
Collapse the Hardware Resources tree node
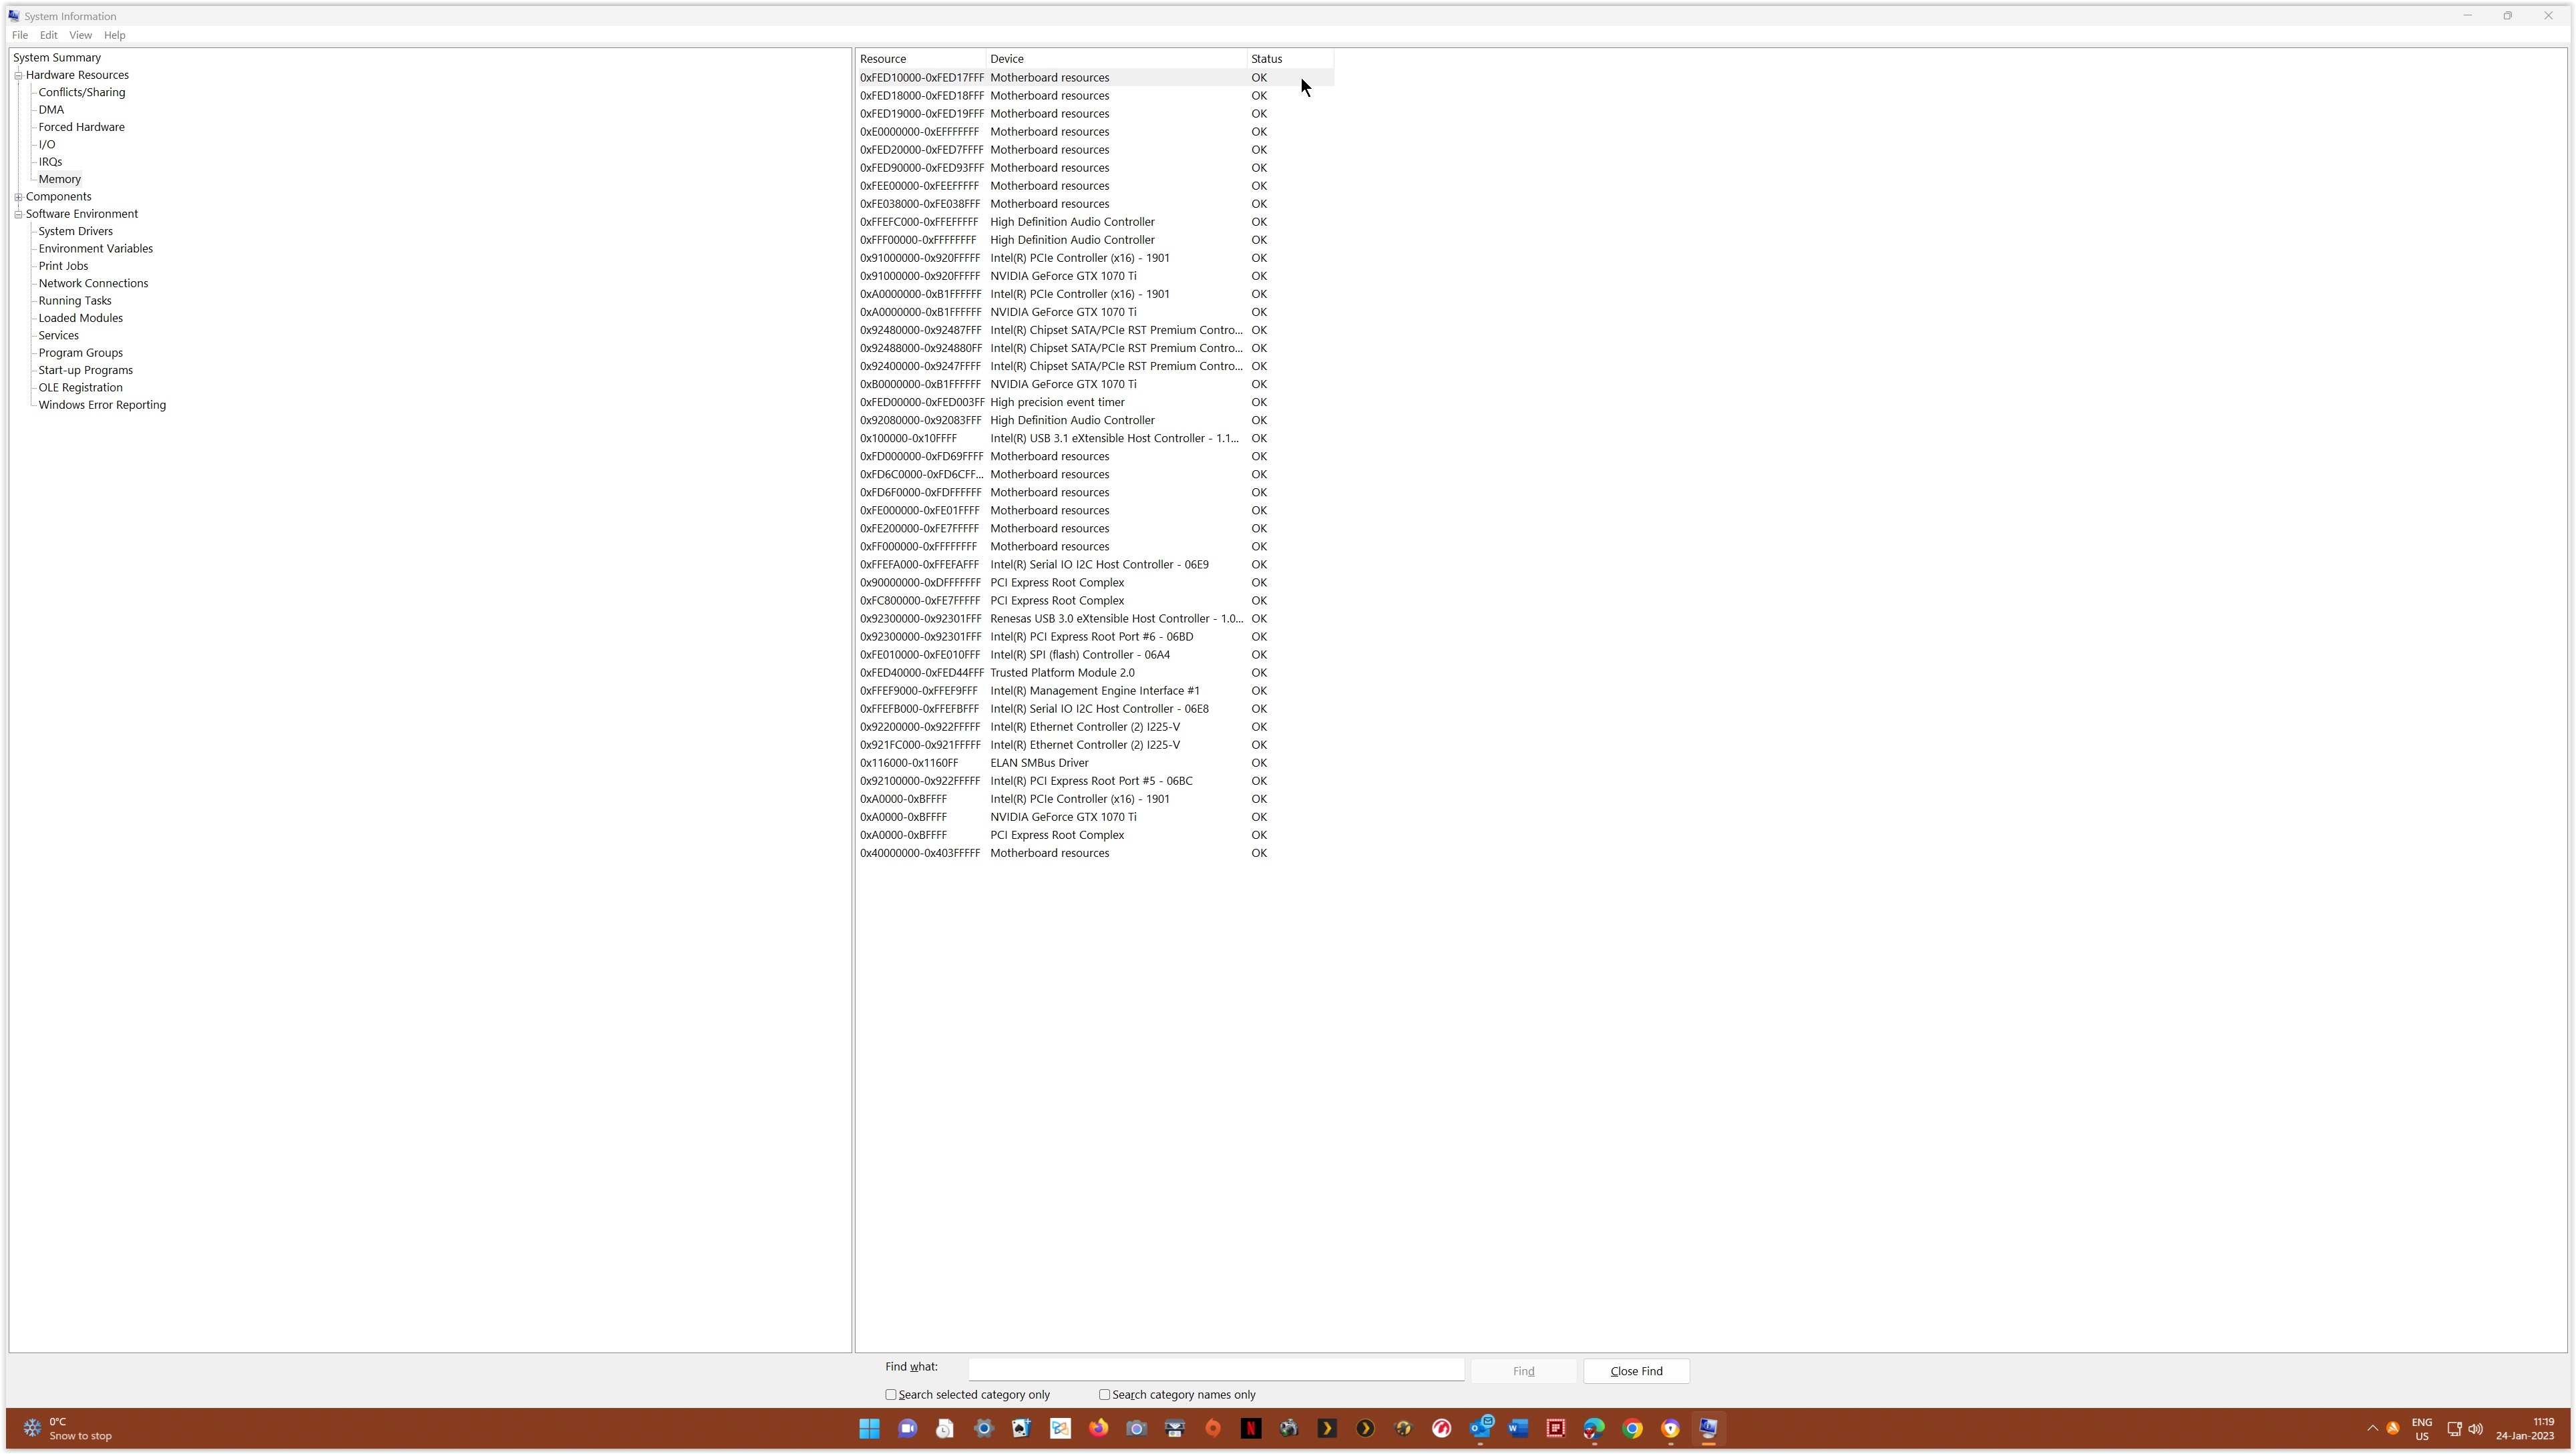coord(18,75)
